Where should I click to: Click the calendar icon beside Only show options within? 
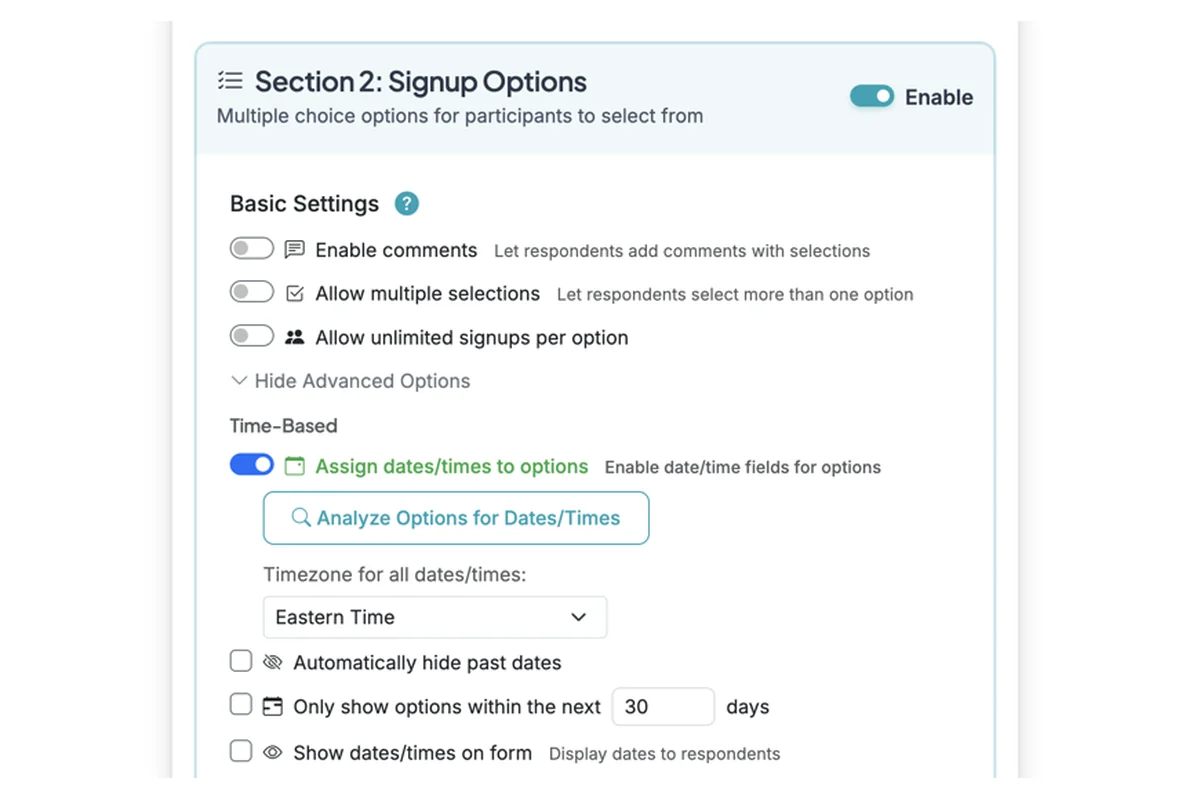coord(272,706)
